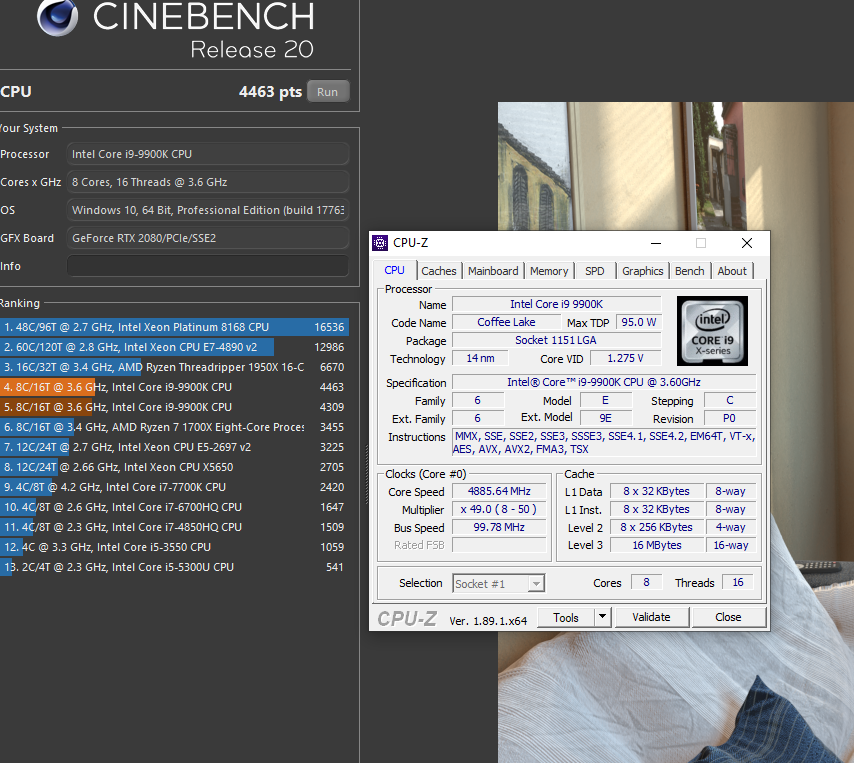Click the Level 3 cache value 16 MBytes

click(657, 545)
